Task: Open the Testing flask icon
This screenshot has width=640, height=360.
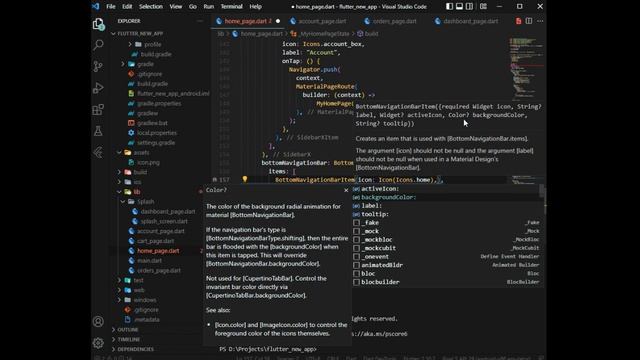Action: (x=98, y=131)
